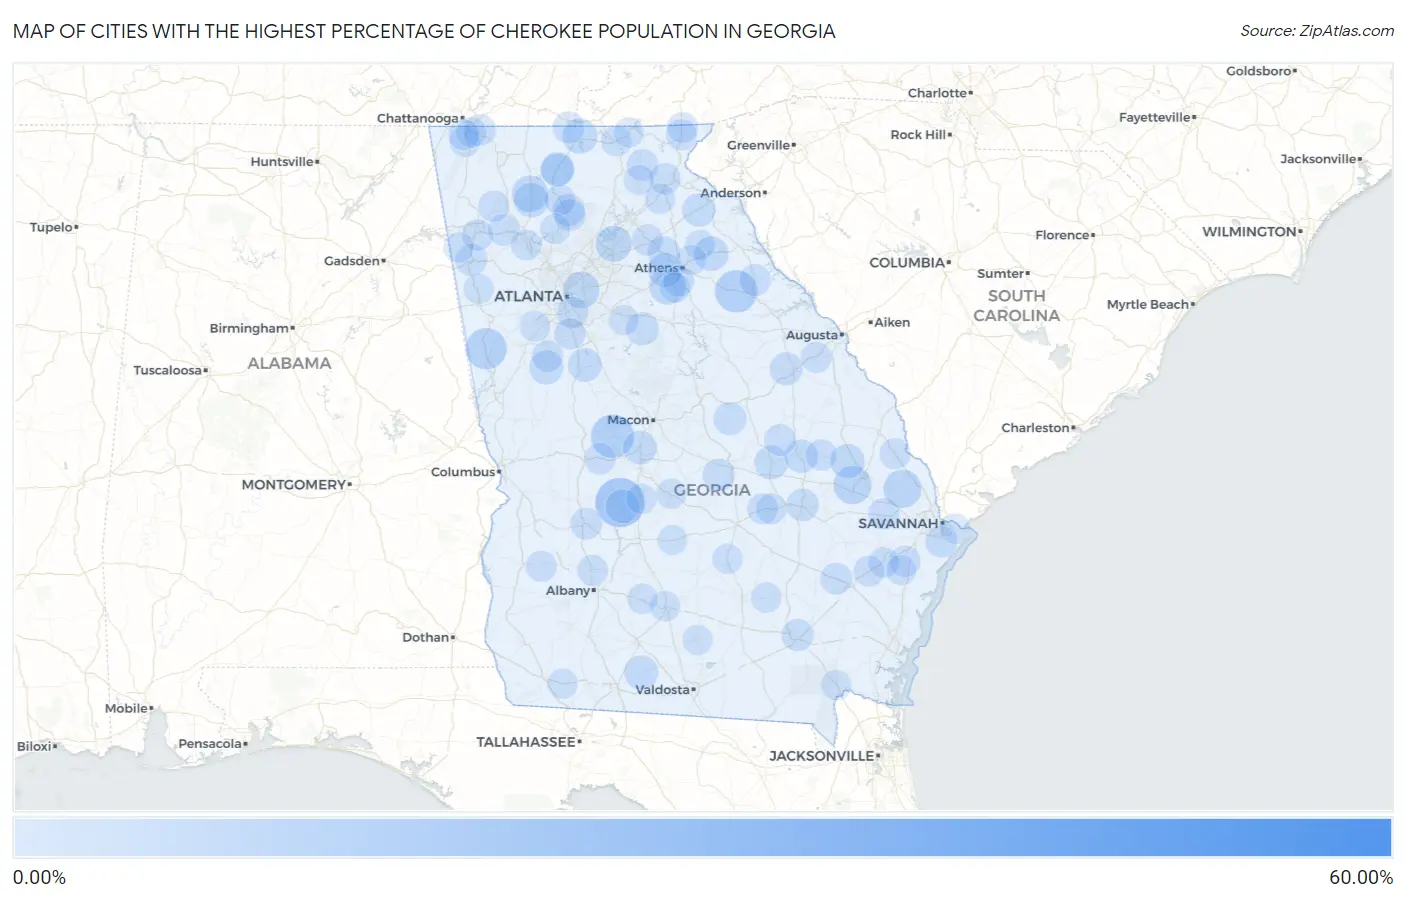
Task: Click the SAVANNAH city label
Action: tap(898, 523)
